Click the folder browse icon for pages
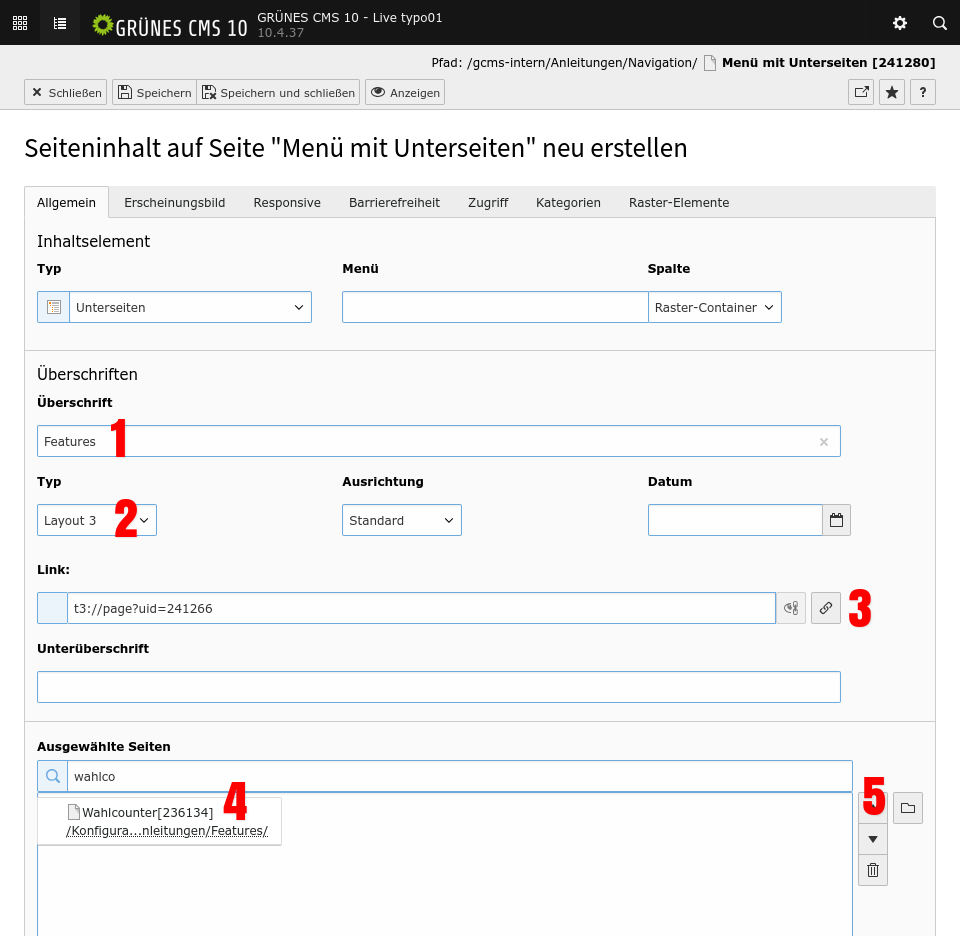 pos(907,808)
